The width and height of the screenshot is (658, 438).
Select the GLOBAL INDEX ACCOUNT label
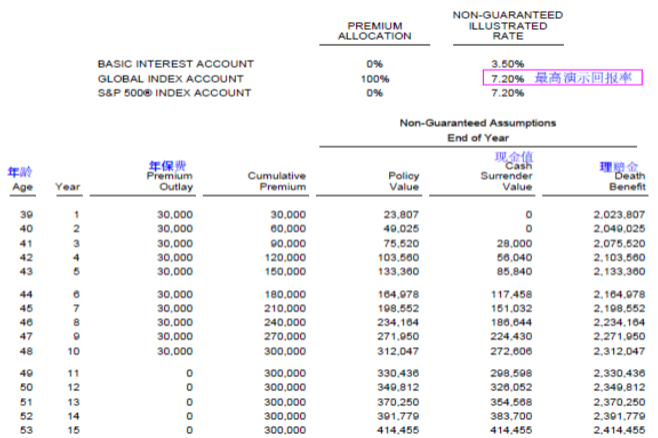point(170,79)
